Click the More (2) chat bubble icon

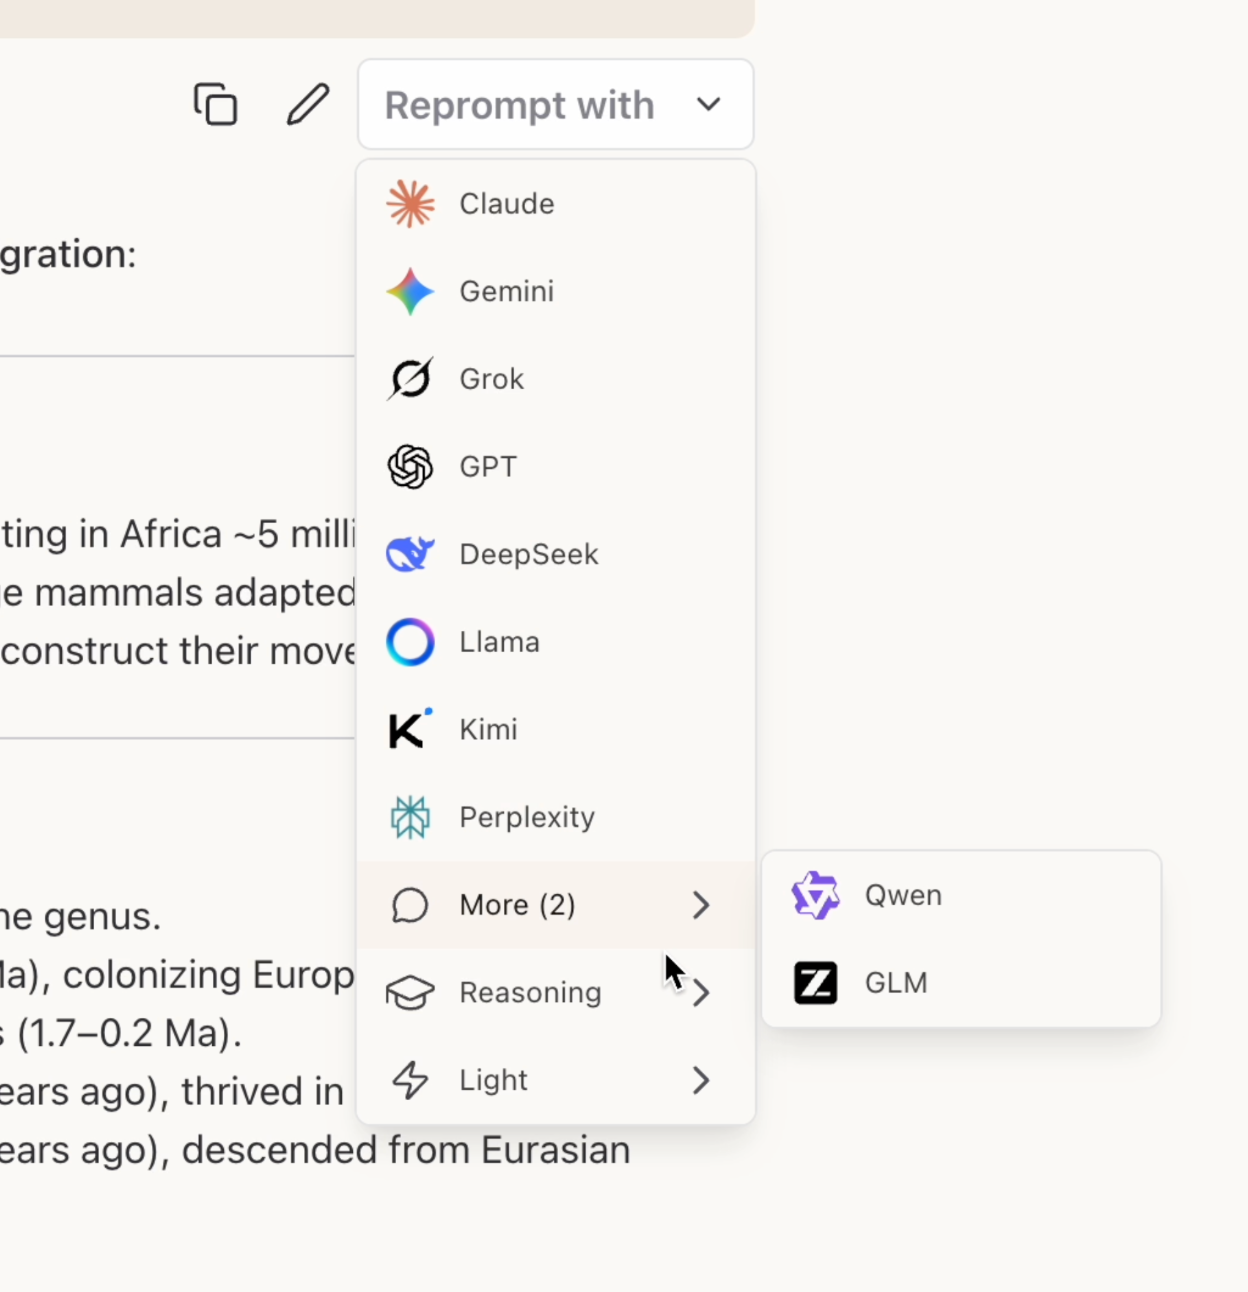[x=410, y=905]
